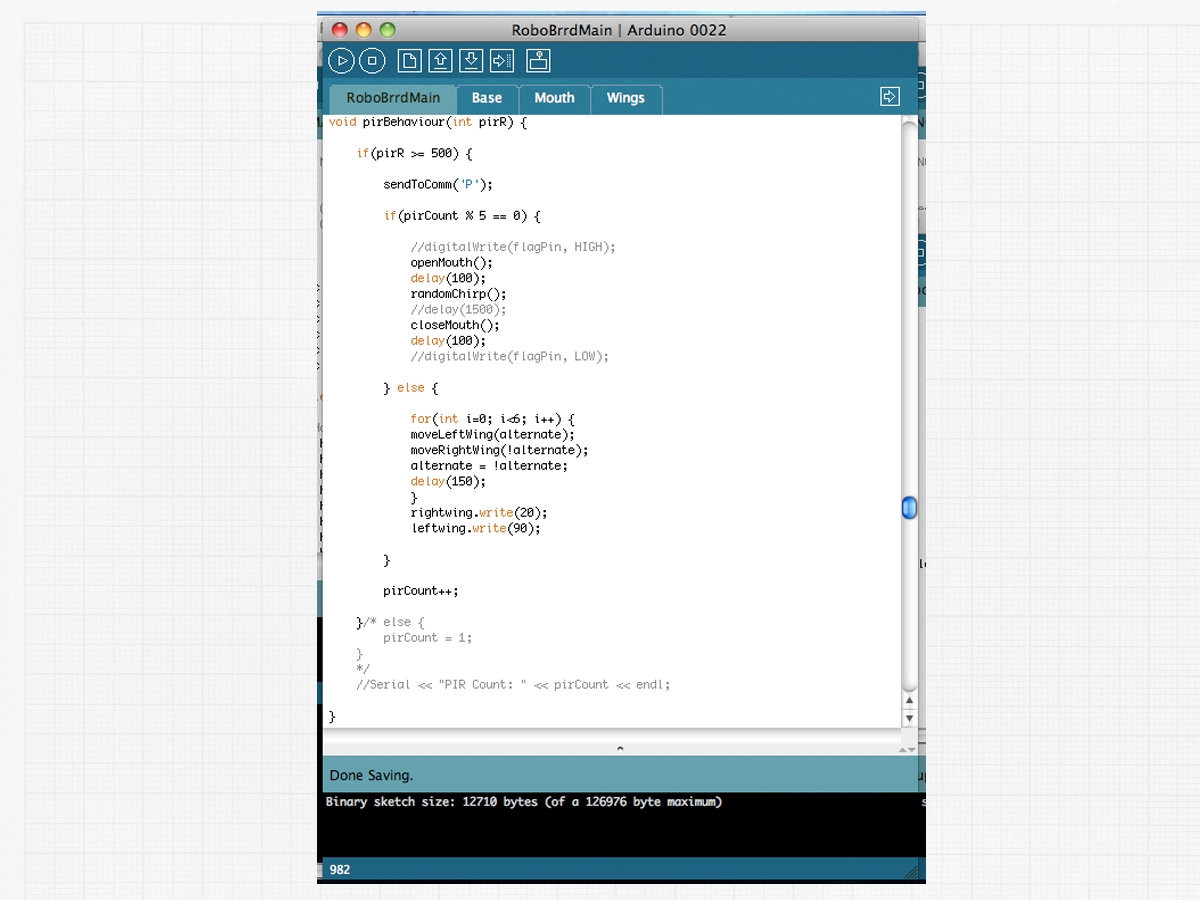Open the Serial Monitor icon

pyautogui.click(x=538, y=61)
